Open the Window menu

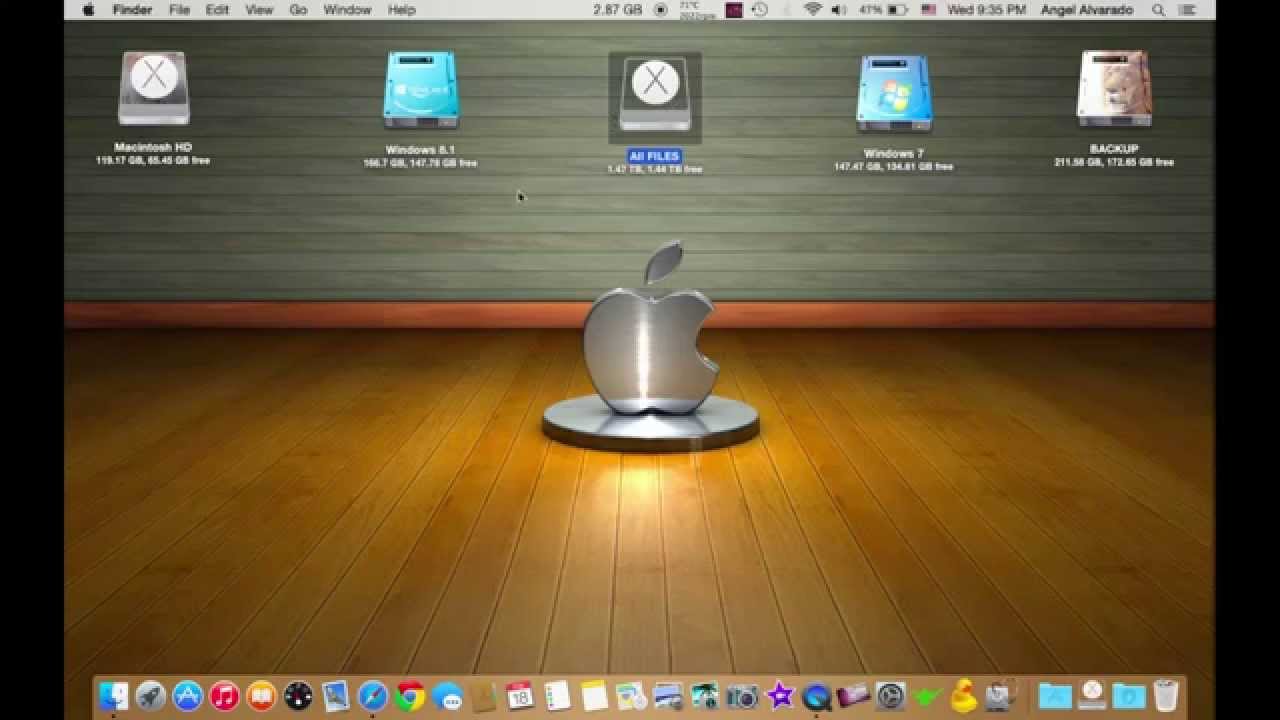pyautogui.click(x=347, y=10)
